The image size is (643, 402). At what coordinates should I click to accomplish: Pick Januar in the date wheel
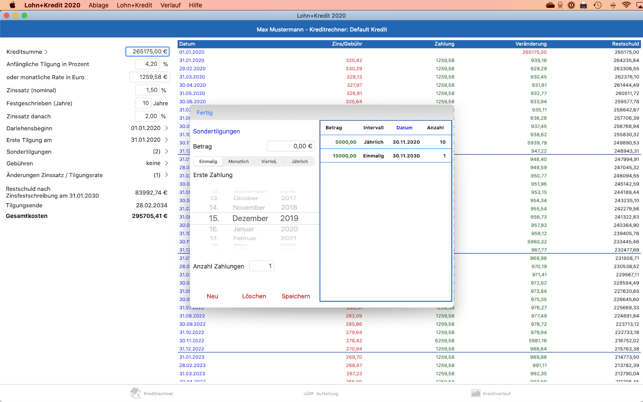tap(243, 229)
